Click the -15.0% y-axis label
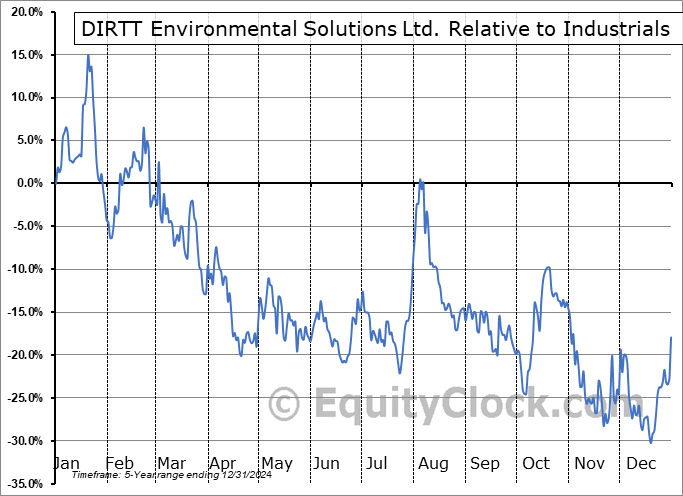Image resolution: width=683 pixels, height=496 pixels. 22,312
